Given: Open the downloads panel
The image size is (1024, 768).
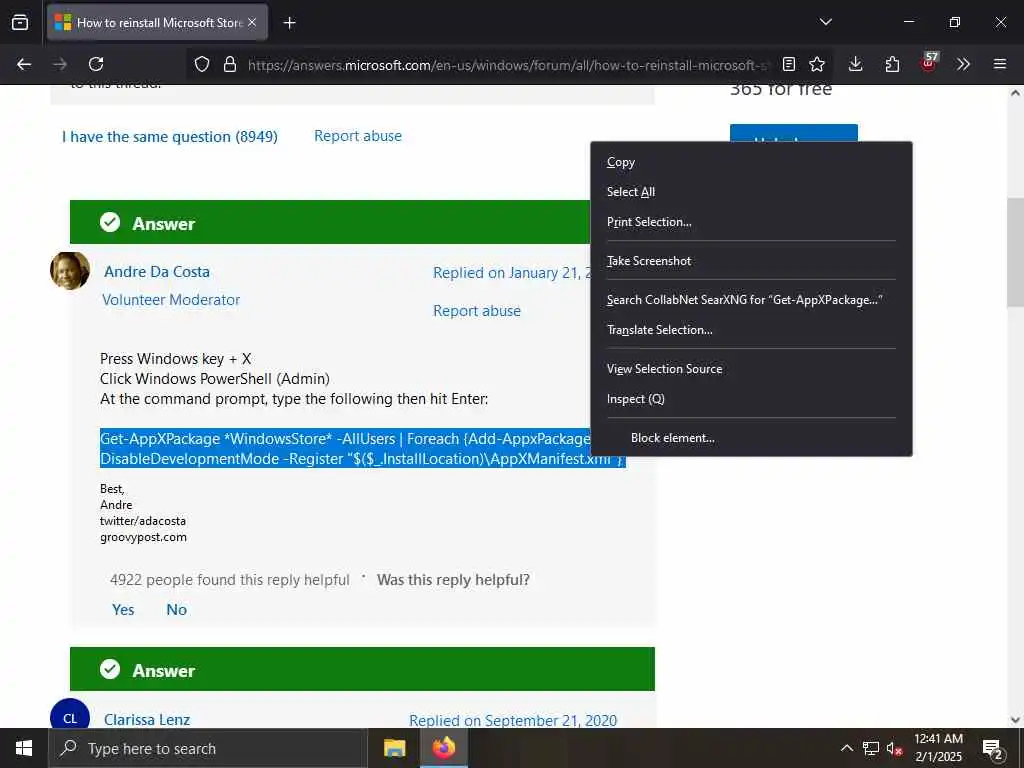Looking at the screenshot, I should (x=856, y=64).
